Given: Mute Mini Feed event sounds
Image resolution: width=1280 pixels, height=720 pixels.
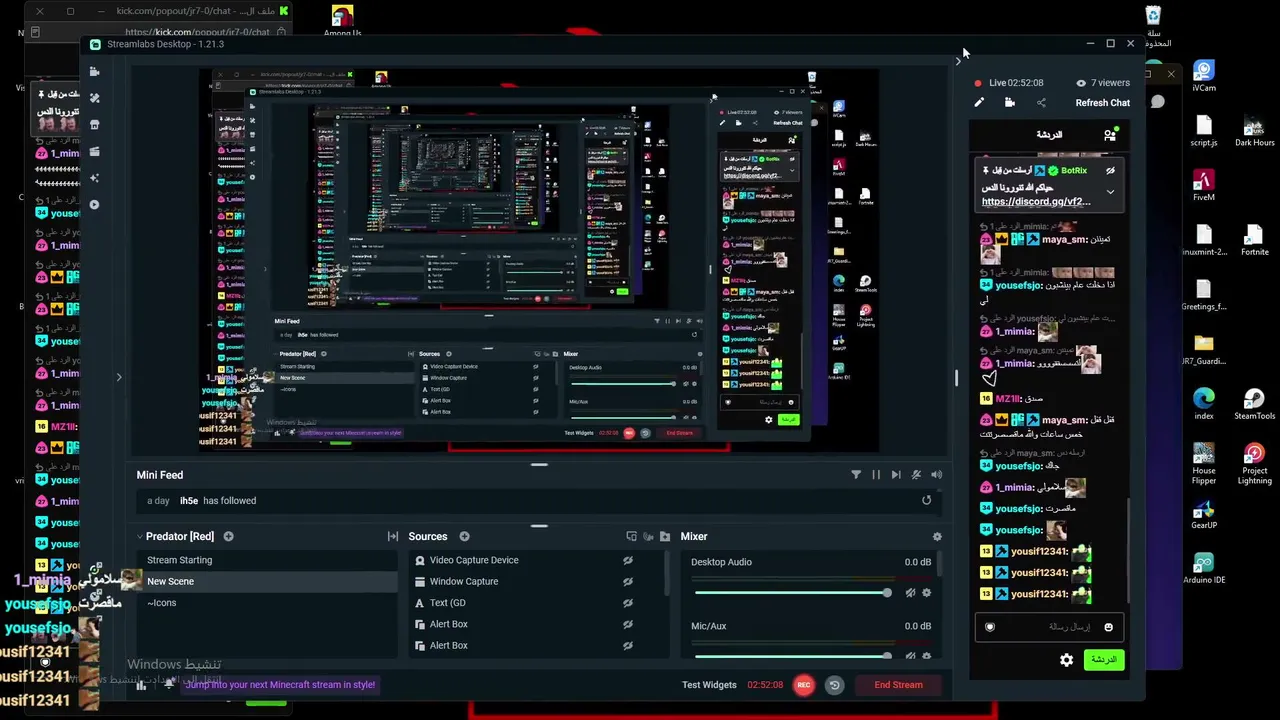Looking at the screenshot, I should pyautogui.click(x=916, y=475).
